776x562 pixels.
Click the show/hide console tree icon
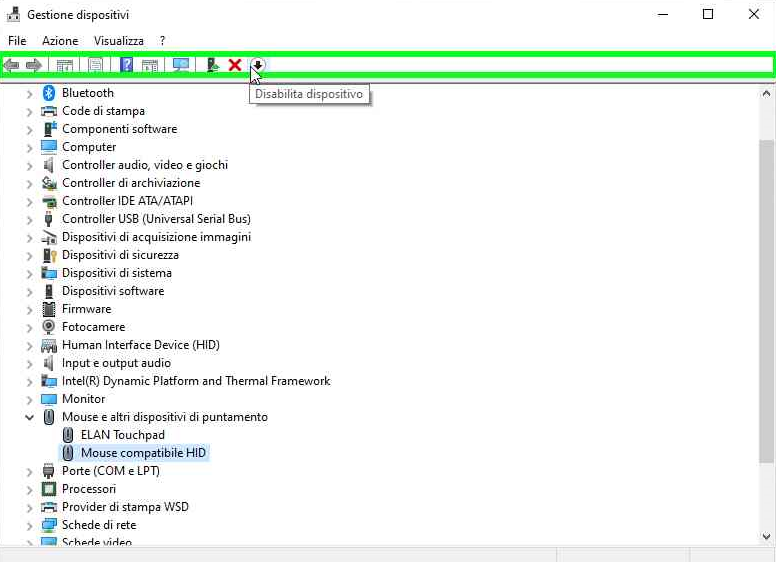(65, 65)
